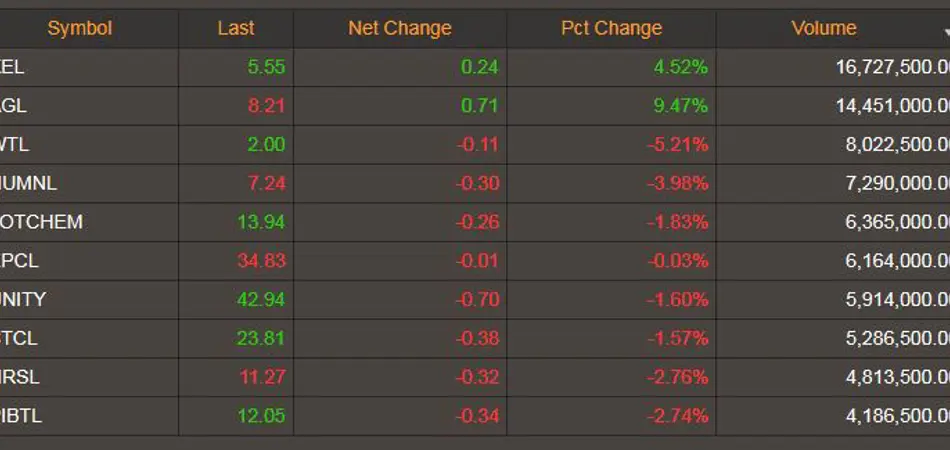Viewport: 950px width, 450px height.
Task: Click the net change value 0.24
Action: (x=480, y=67)
